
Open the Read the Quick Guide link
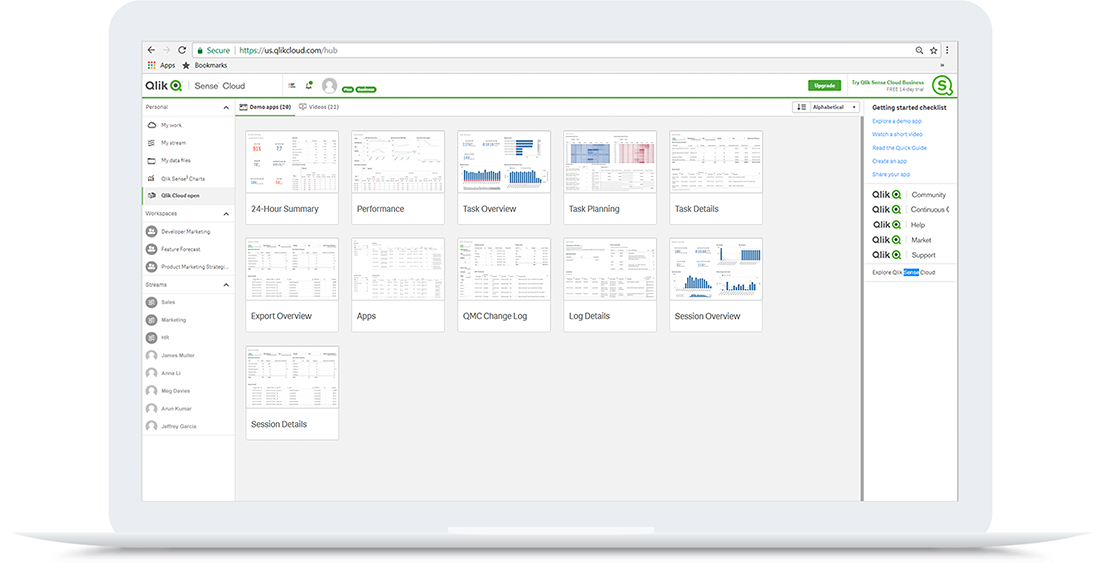pyautogui.click(x=899, y=148)
